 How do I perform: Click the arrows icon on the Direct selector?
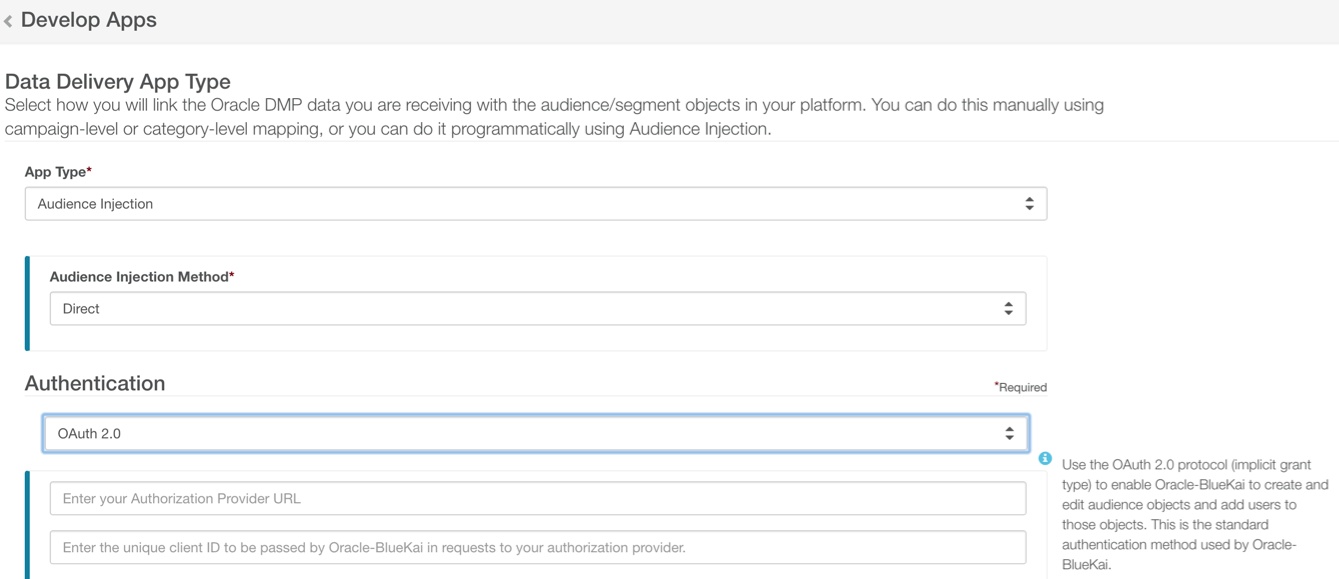(x=1008, y=309)
